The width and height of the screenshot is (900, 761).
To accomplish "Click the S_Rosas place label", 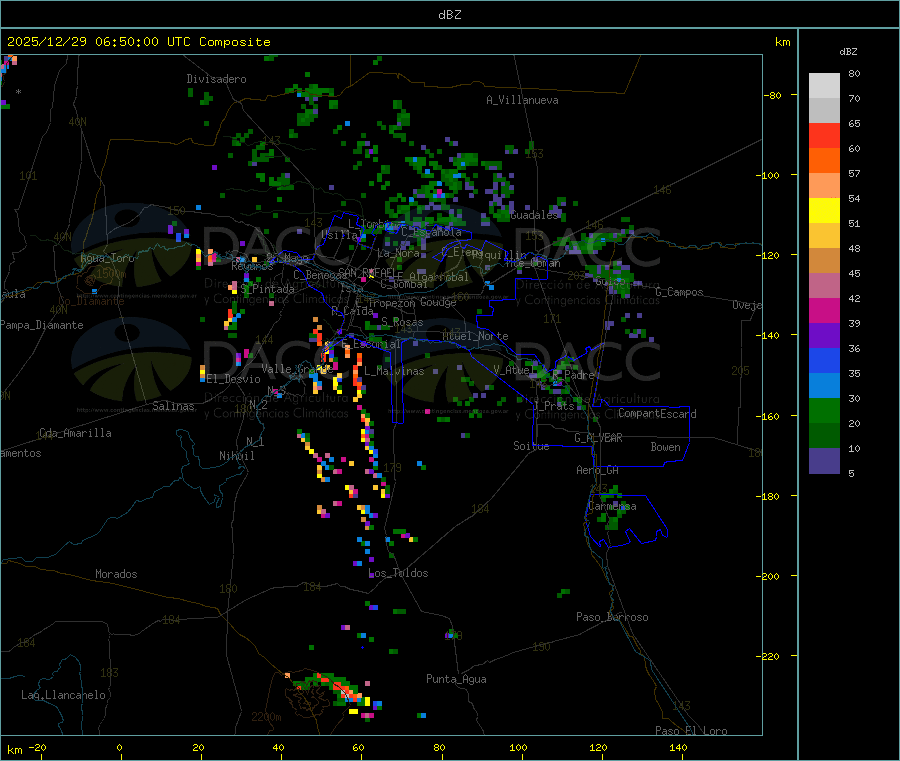I will click(402, 322).
